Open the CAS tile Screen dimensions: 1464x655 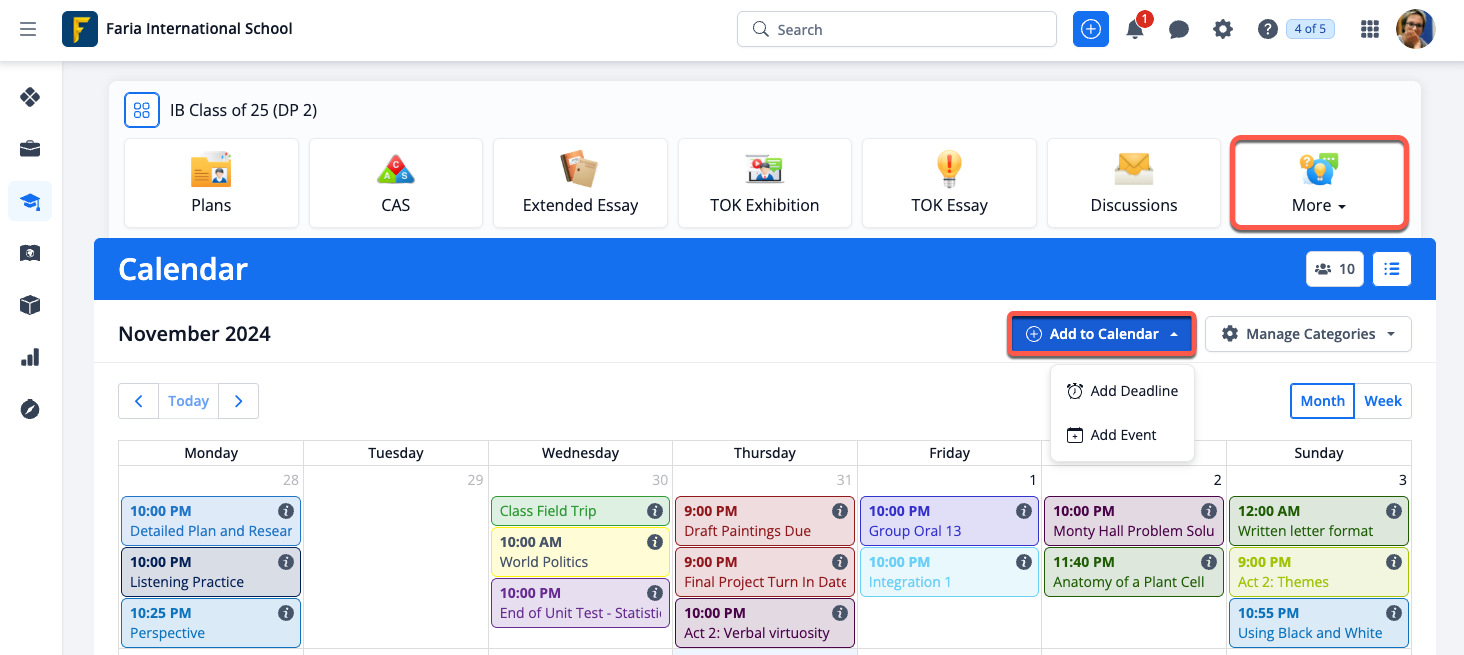(x=395, y=183)
